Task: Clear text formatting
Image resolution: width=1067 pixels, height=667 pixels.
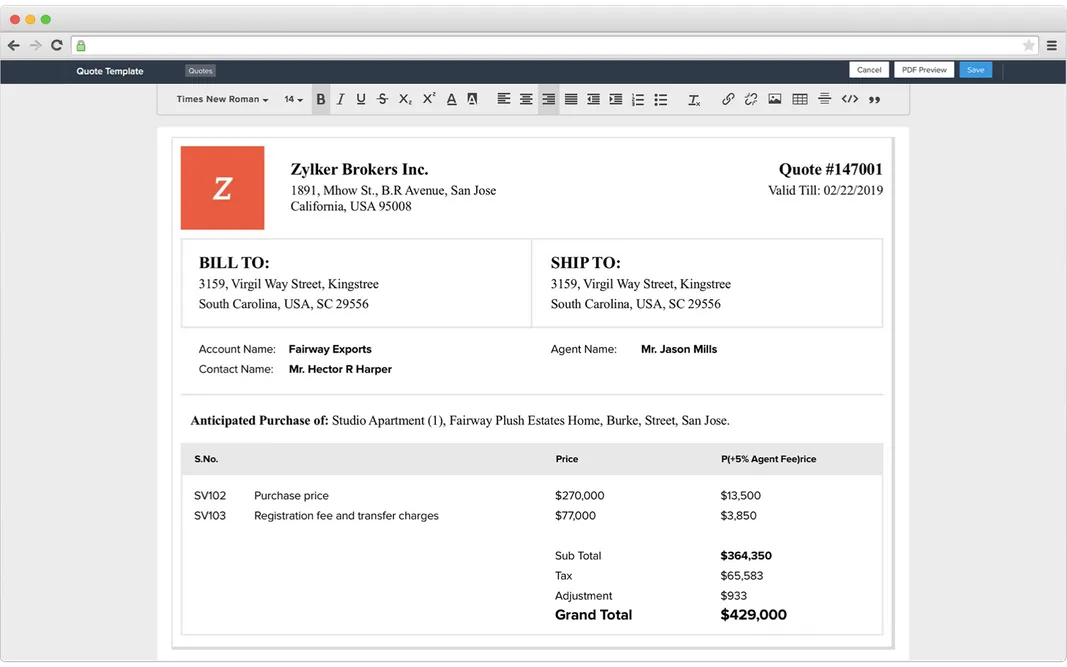Action: point(694,99)
